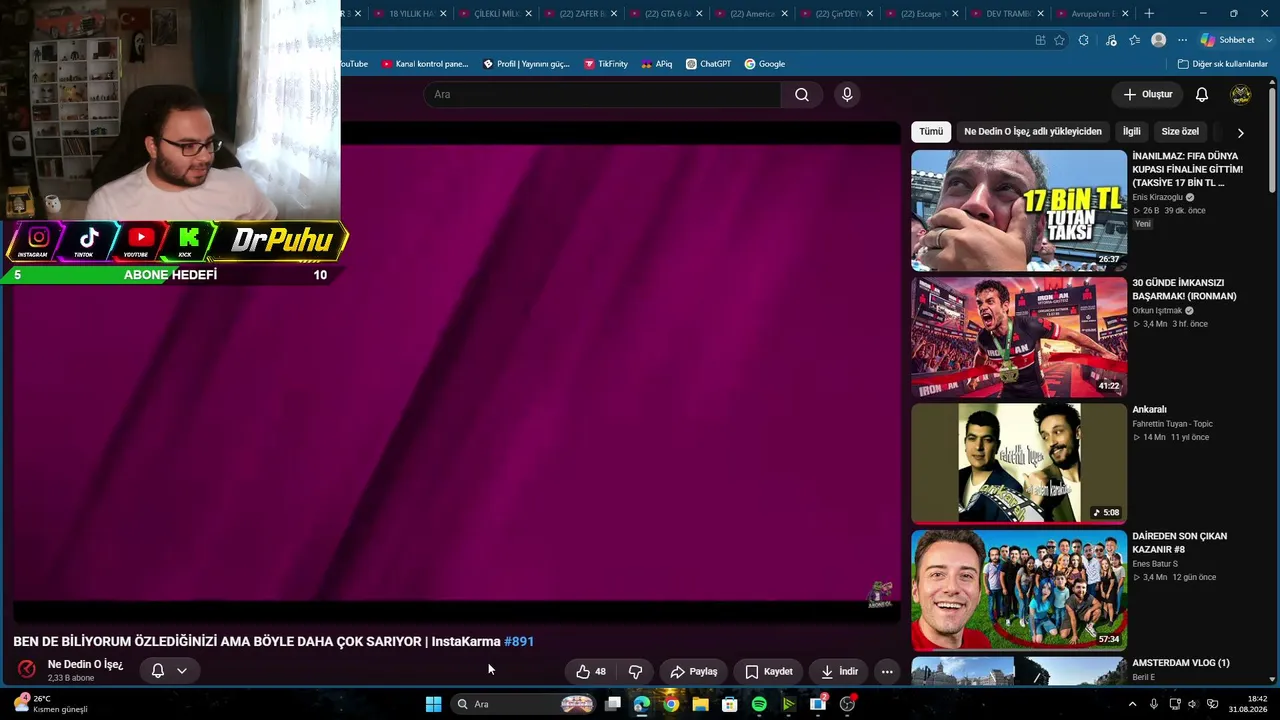Click the channel notification bell for Ne Dedin O İşe
Image resolution: width=1280 pixels, height=720 pixels.
pos(157,670)
